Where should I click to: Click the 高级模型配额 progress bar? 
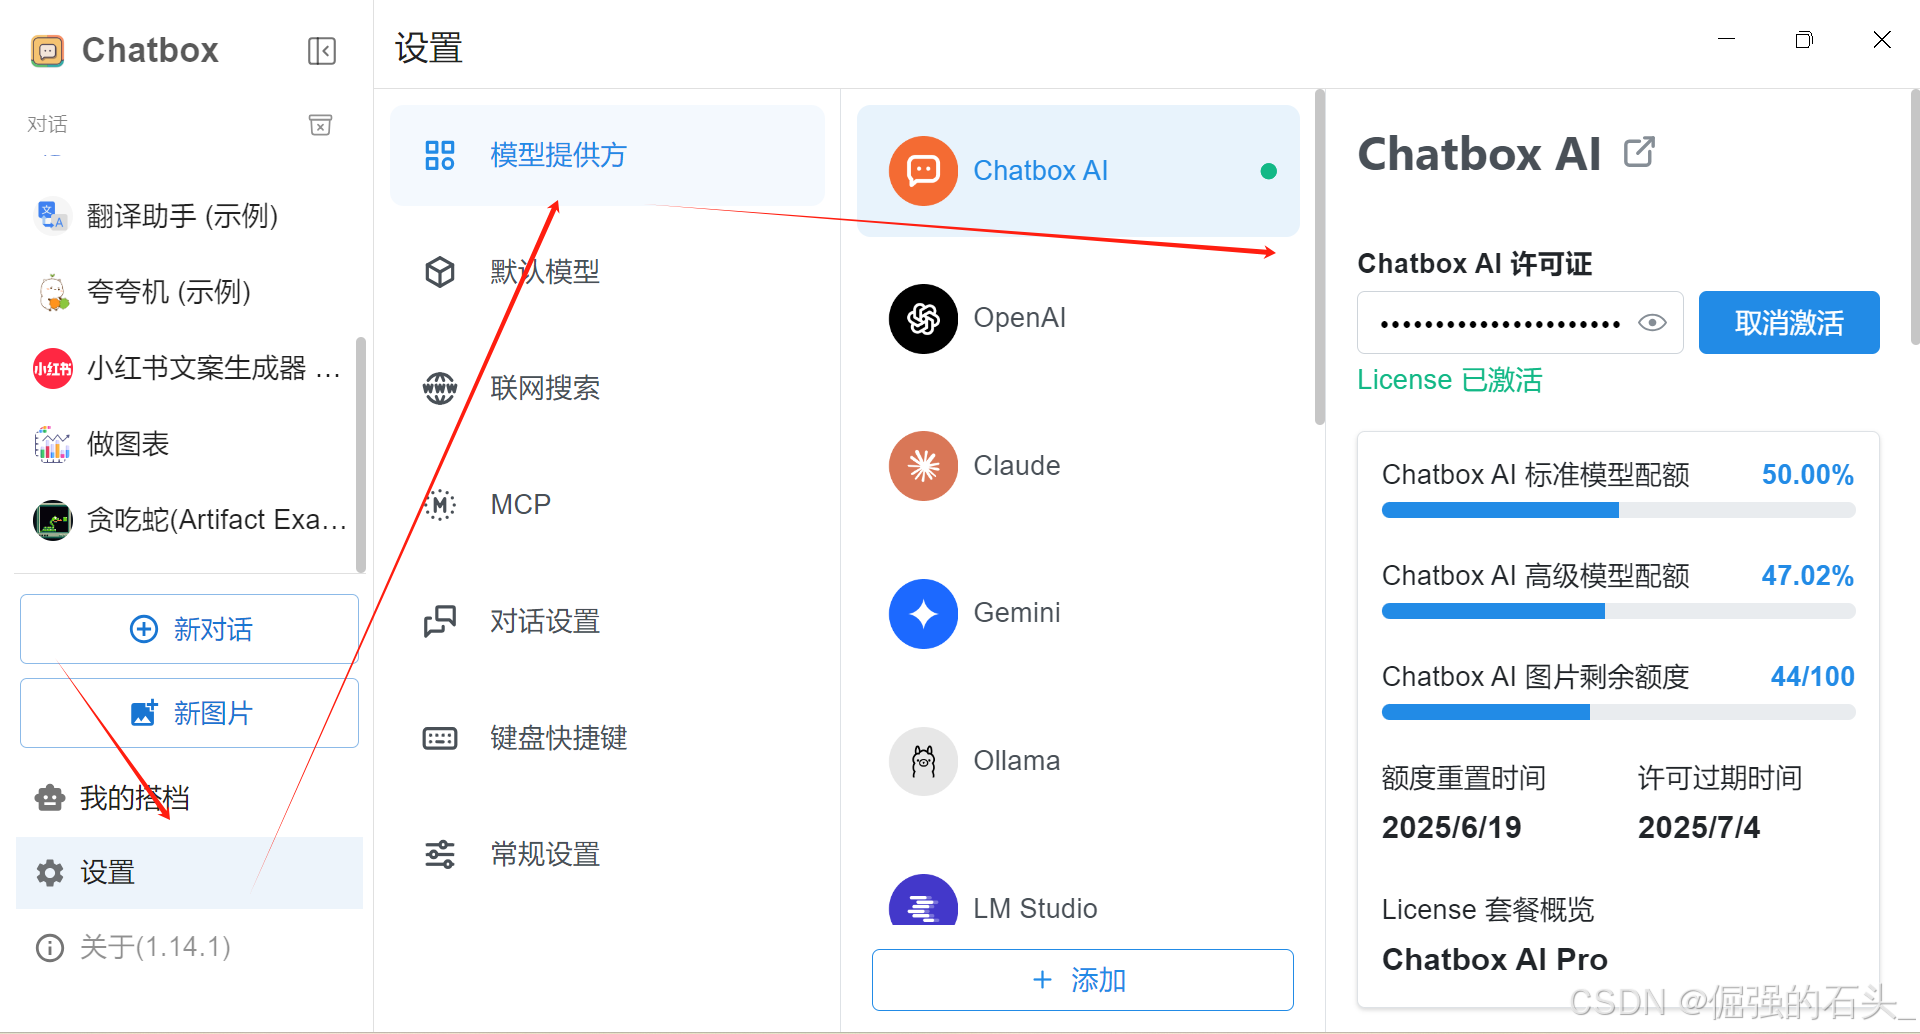click(x=1618, y=611)
